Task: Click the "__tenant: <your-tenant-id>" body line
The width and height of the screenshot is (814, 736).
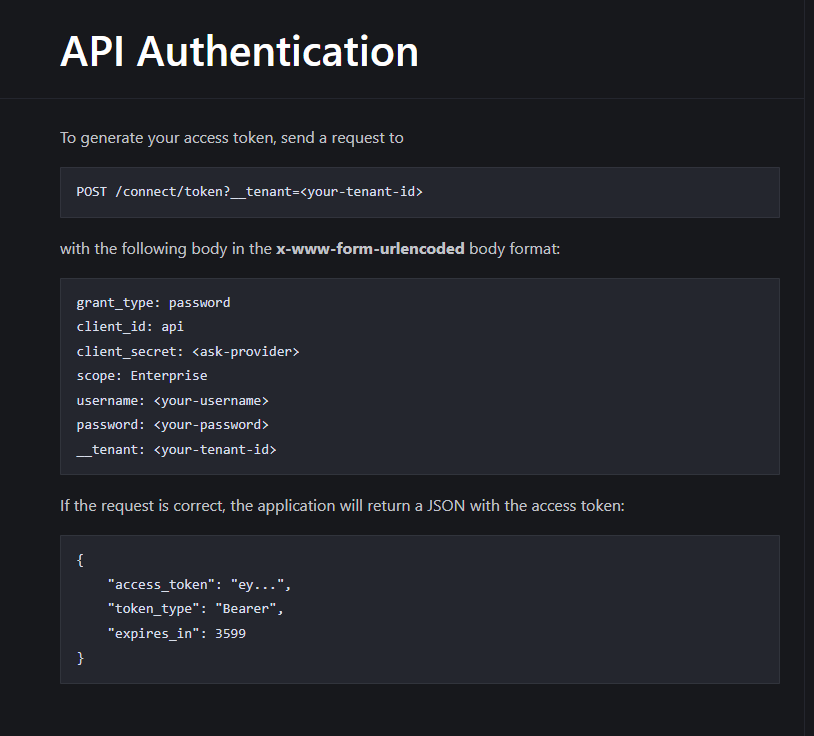Action: [x=177, y=449]
